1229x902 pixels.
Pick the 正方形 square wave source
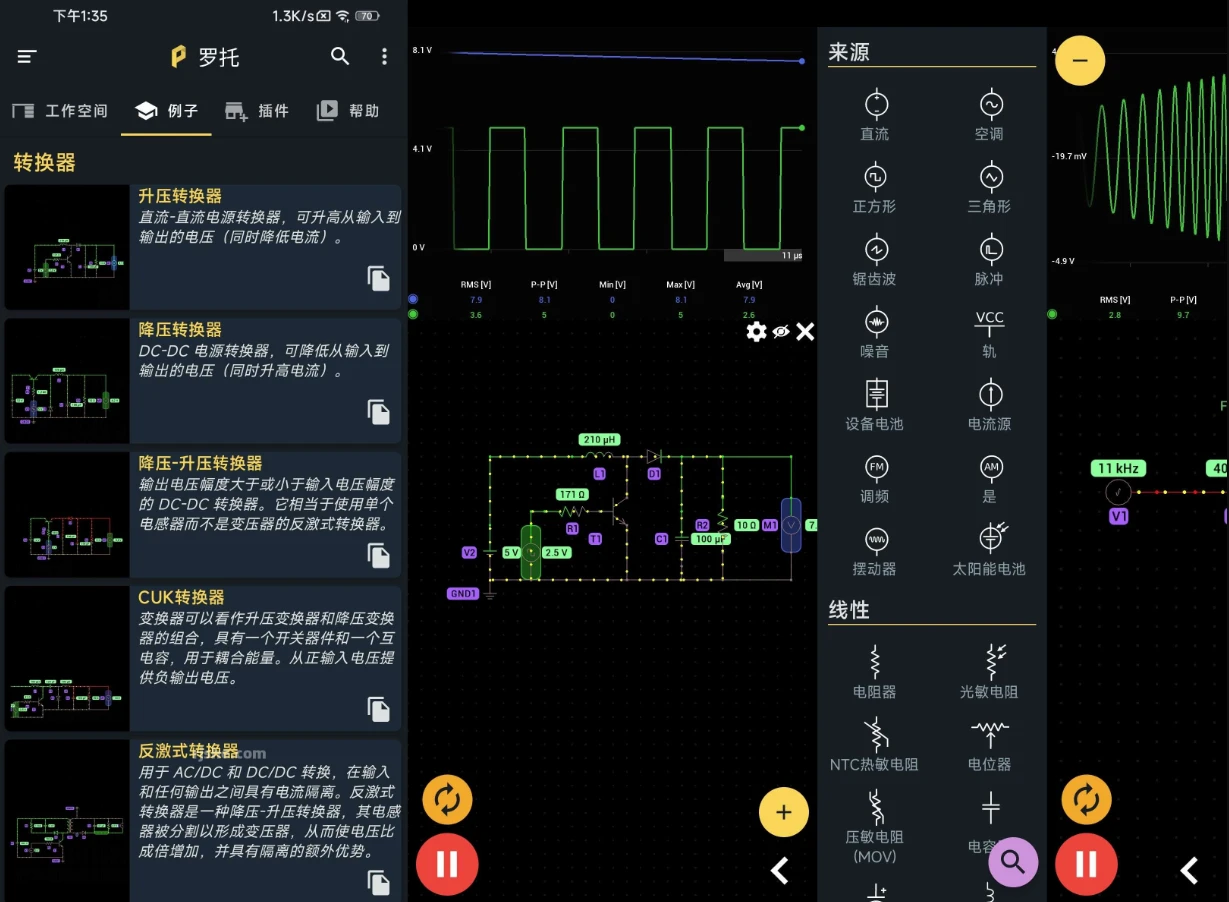[875, 188]
